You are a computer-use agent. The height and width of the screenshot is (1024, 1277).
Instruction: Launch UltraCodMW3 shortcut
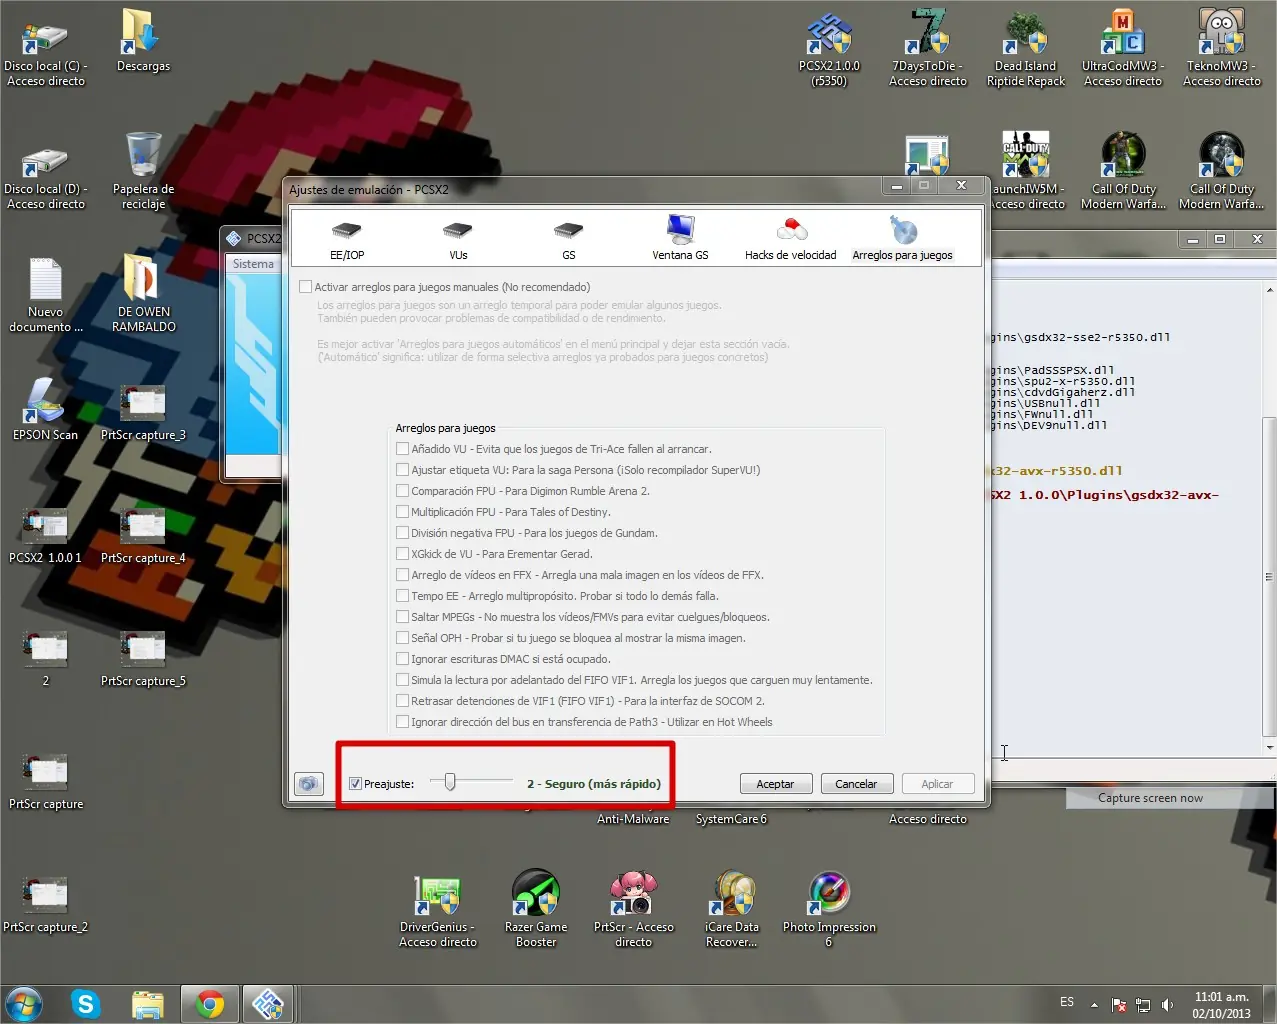coord(1123,48)
